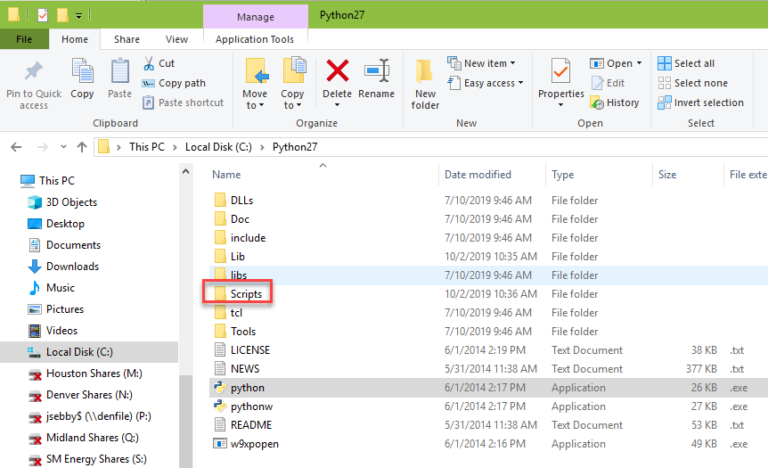Select the pythonw application file
Screen dimensions: 768x468
488,406
